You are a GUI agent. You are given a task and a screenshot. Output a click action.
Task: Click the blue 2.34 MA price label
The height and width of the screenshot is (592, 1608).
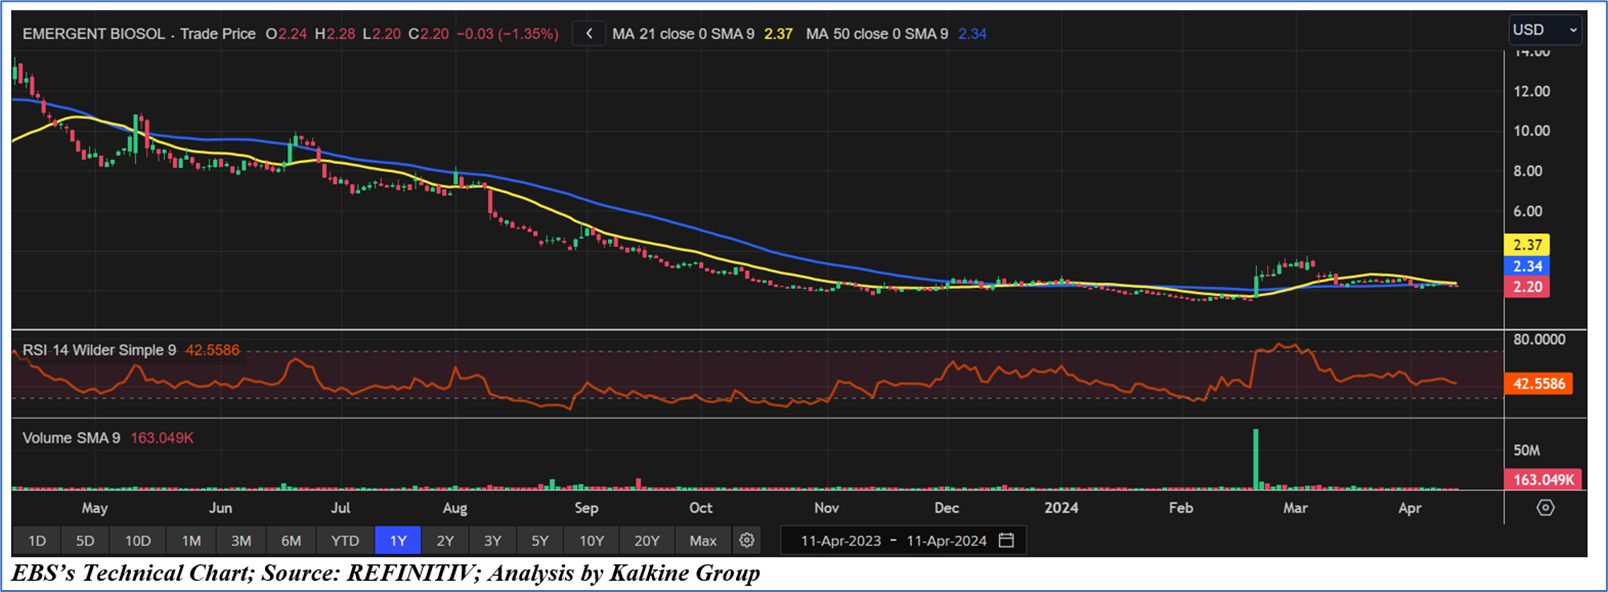coord(1527,266)
